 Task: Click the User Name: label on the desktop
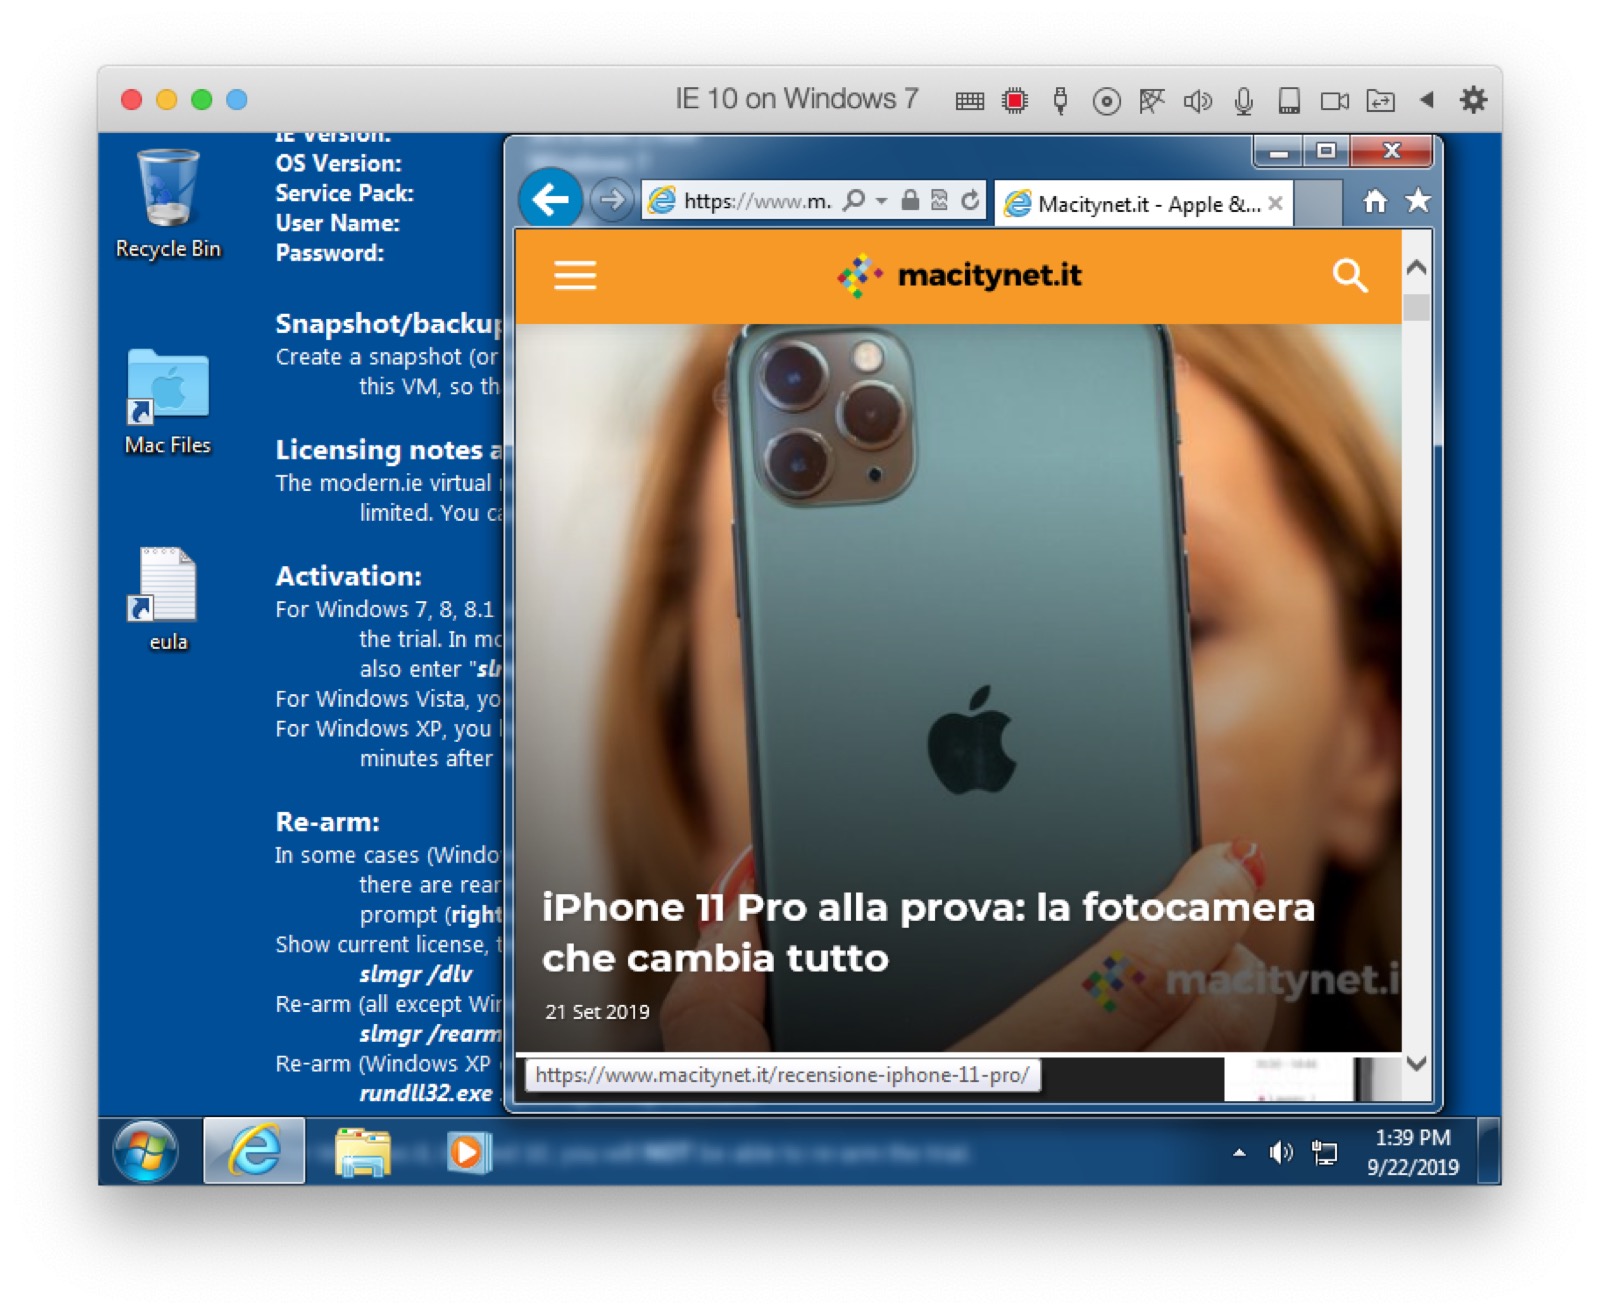(337, 223)
